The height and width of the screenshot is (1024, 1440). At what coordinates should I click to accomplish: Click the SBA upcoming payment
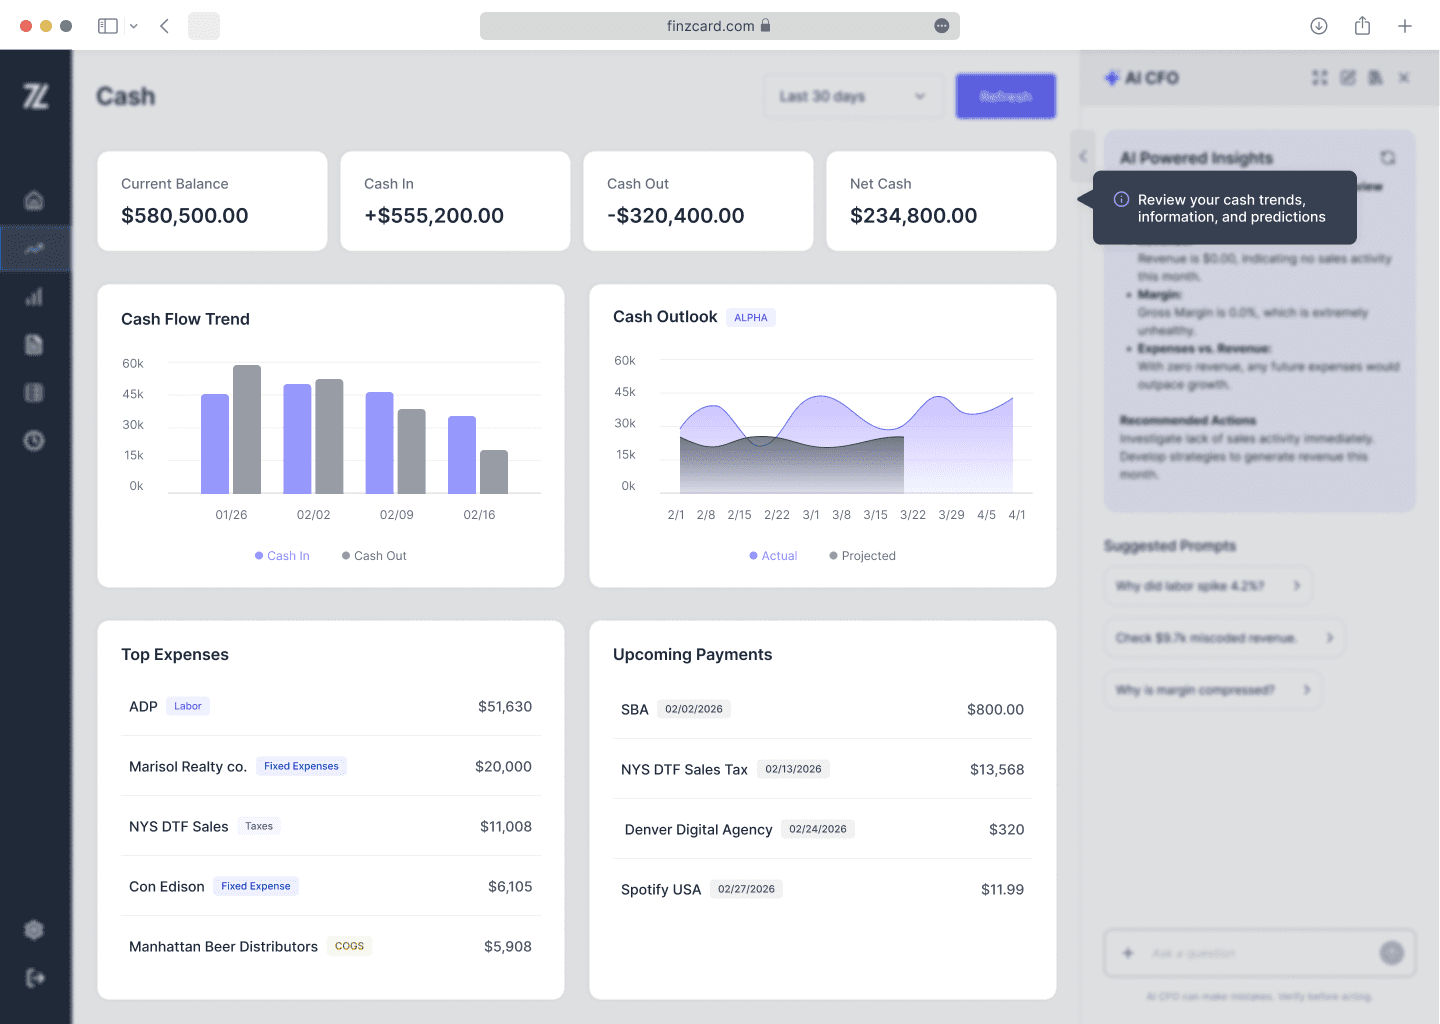[x=823, y=709]
